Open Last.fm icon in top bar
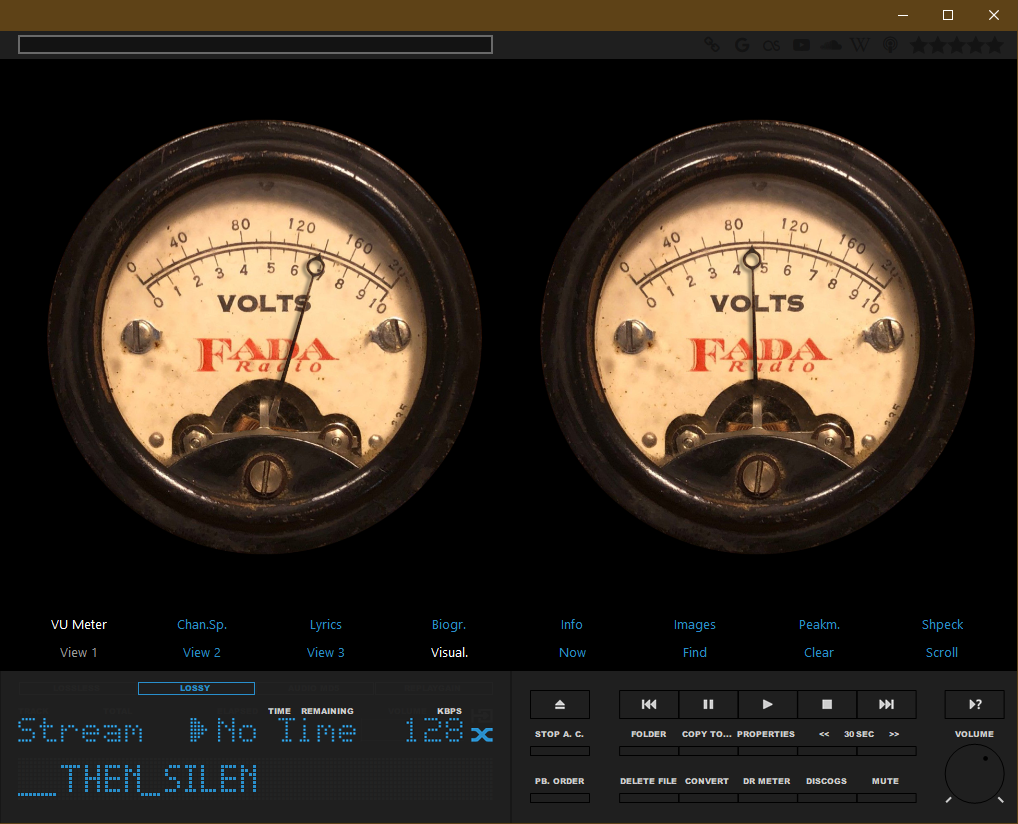 [x=772, y=45]
